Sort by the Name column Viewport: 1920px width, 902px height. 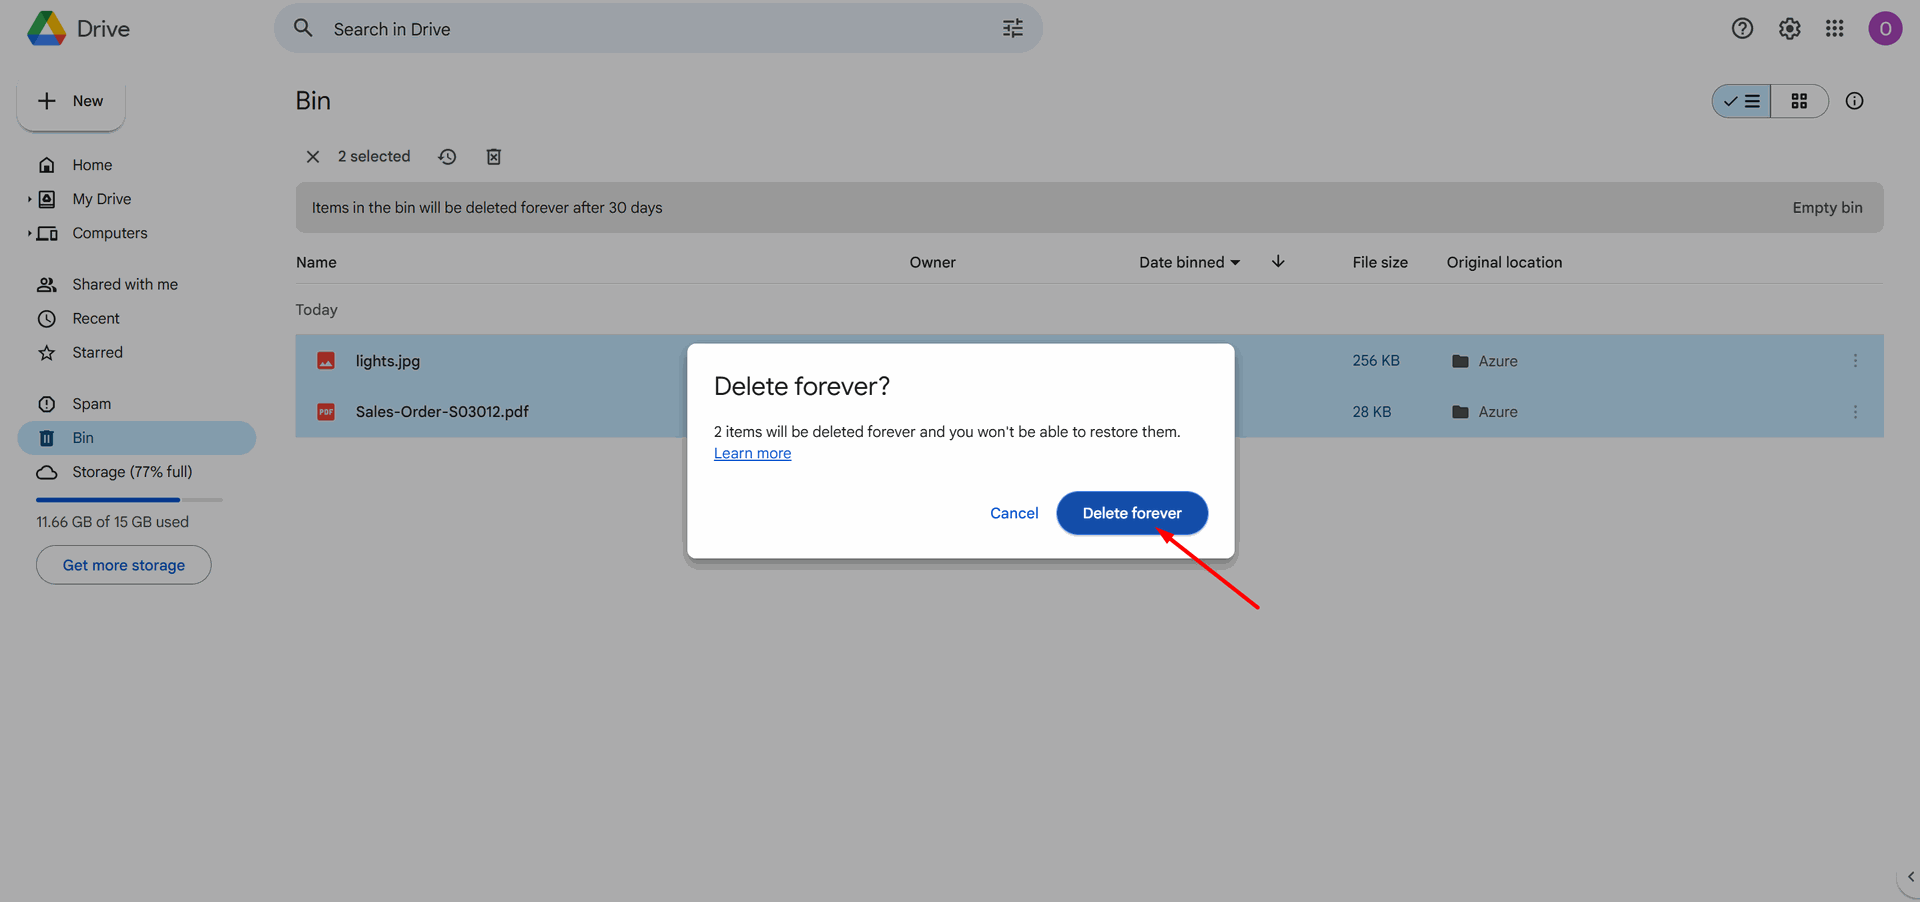tap(316, 262)
